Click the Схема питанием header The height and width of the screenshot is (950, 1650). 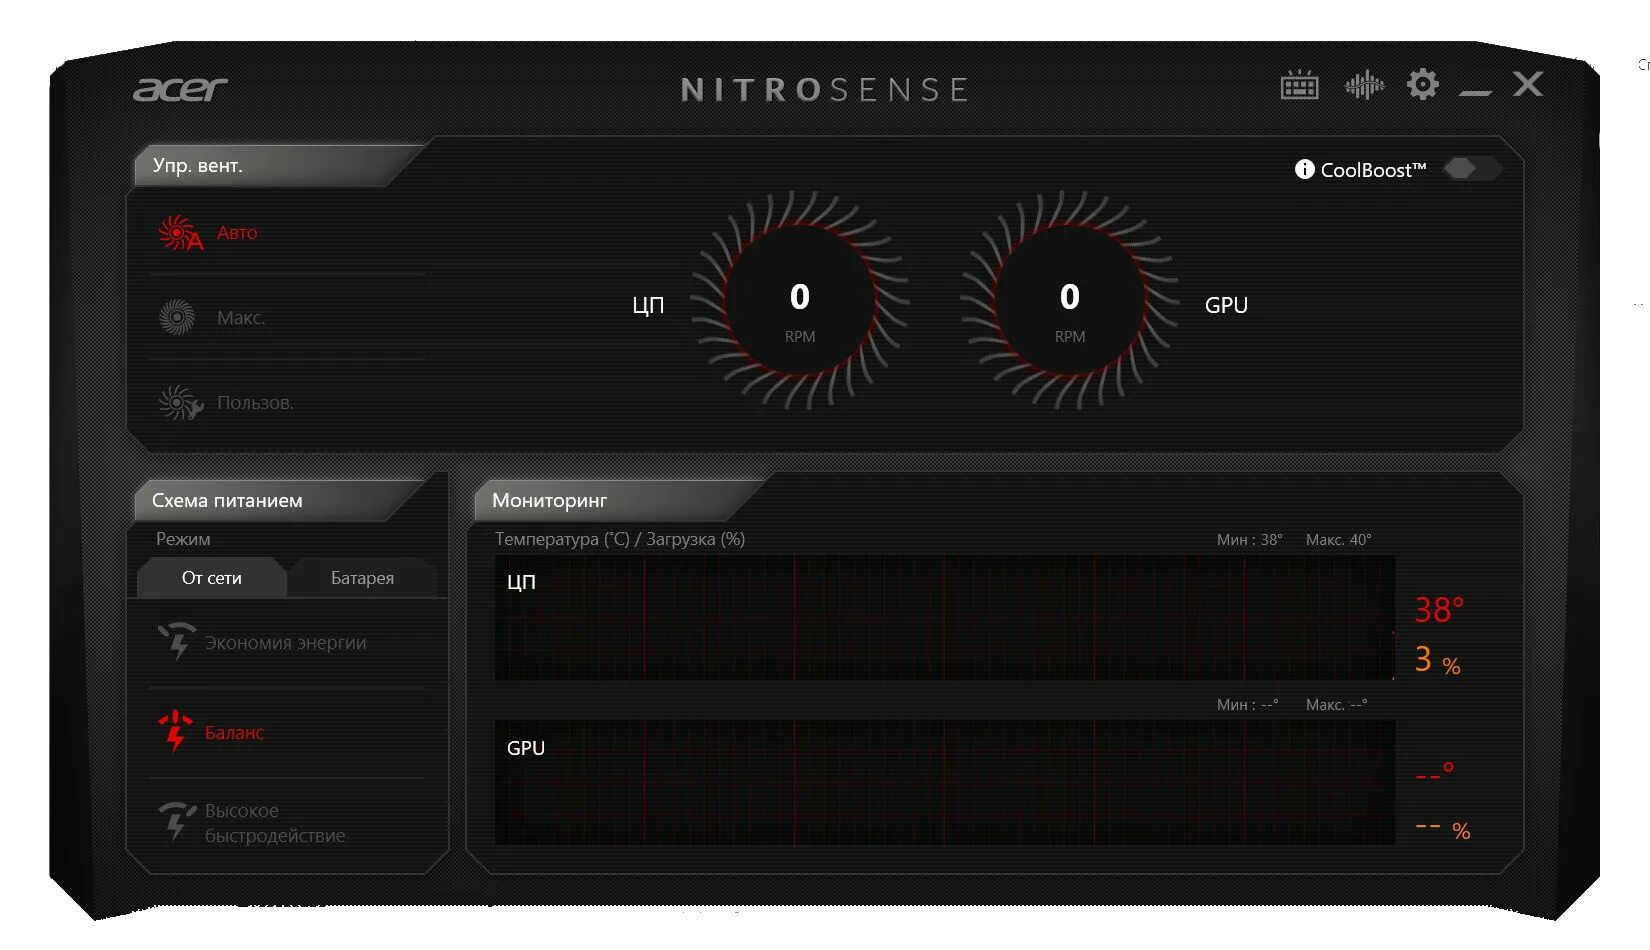pos(227,500)
